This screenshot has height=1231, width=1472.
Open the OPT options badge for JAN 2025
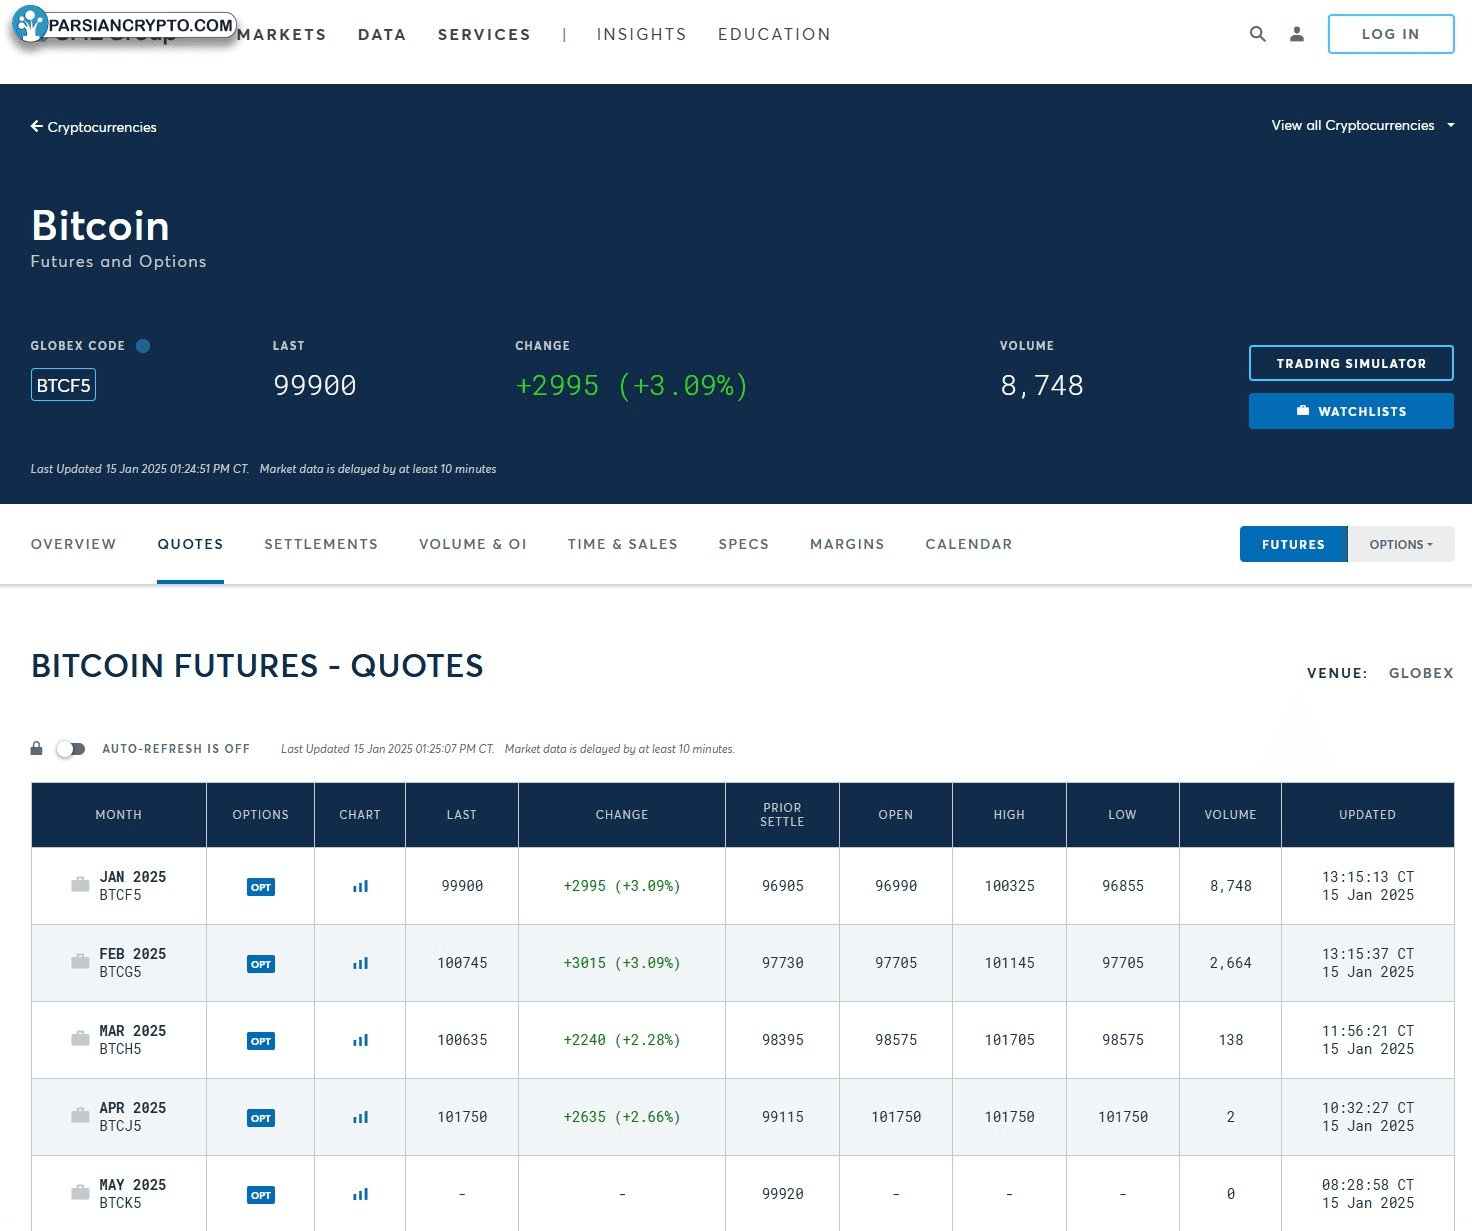tap(261, 887)
